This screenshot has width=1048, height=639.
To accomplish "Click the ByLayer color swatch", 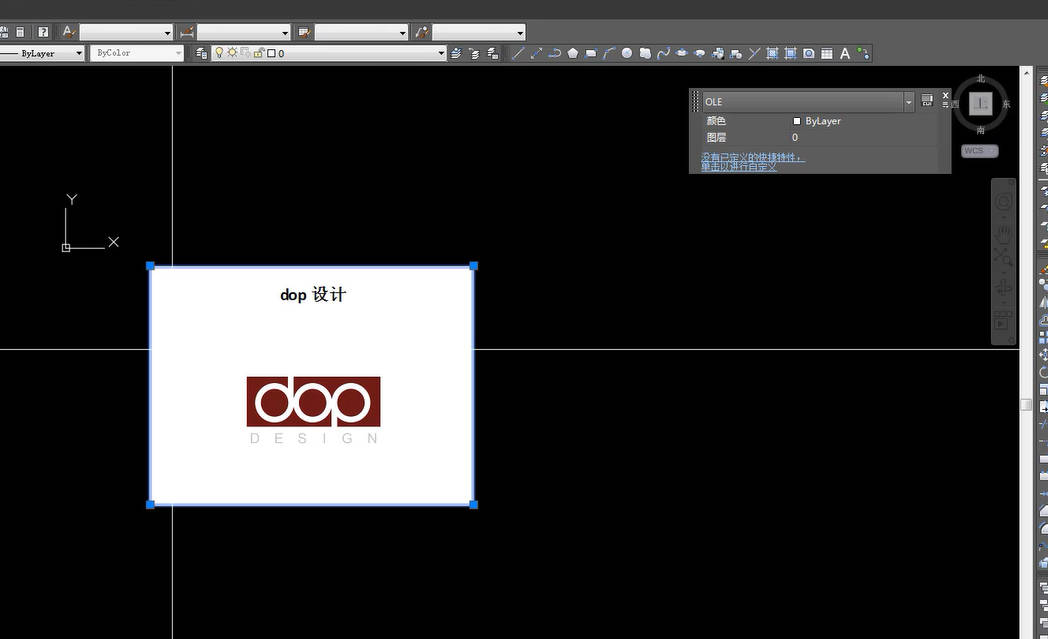I will pyautogui.click(x=797, y=121).
